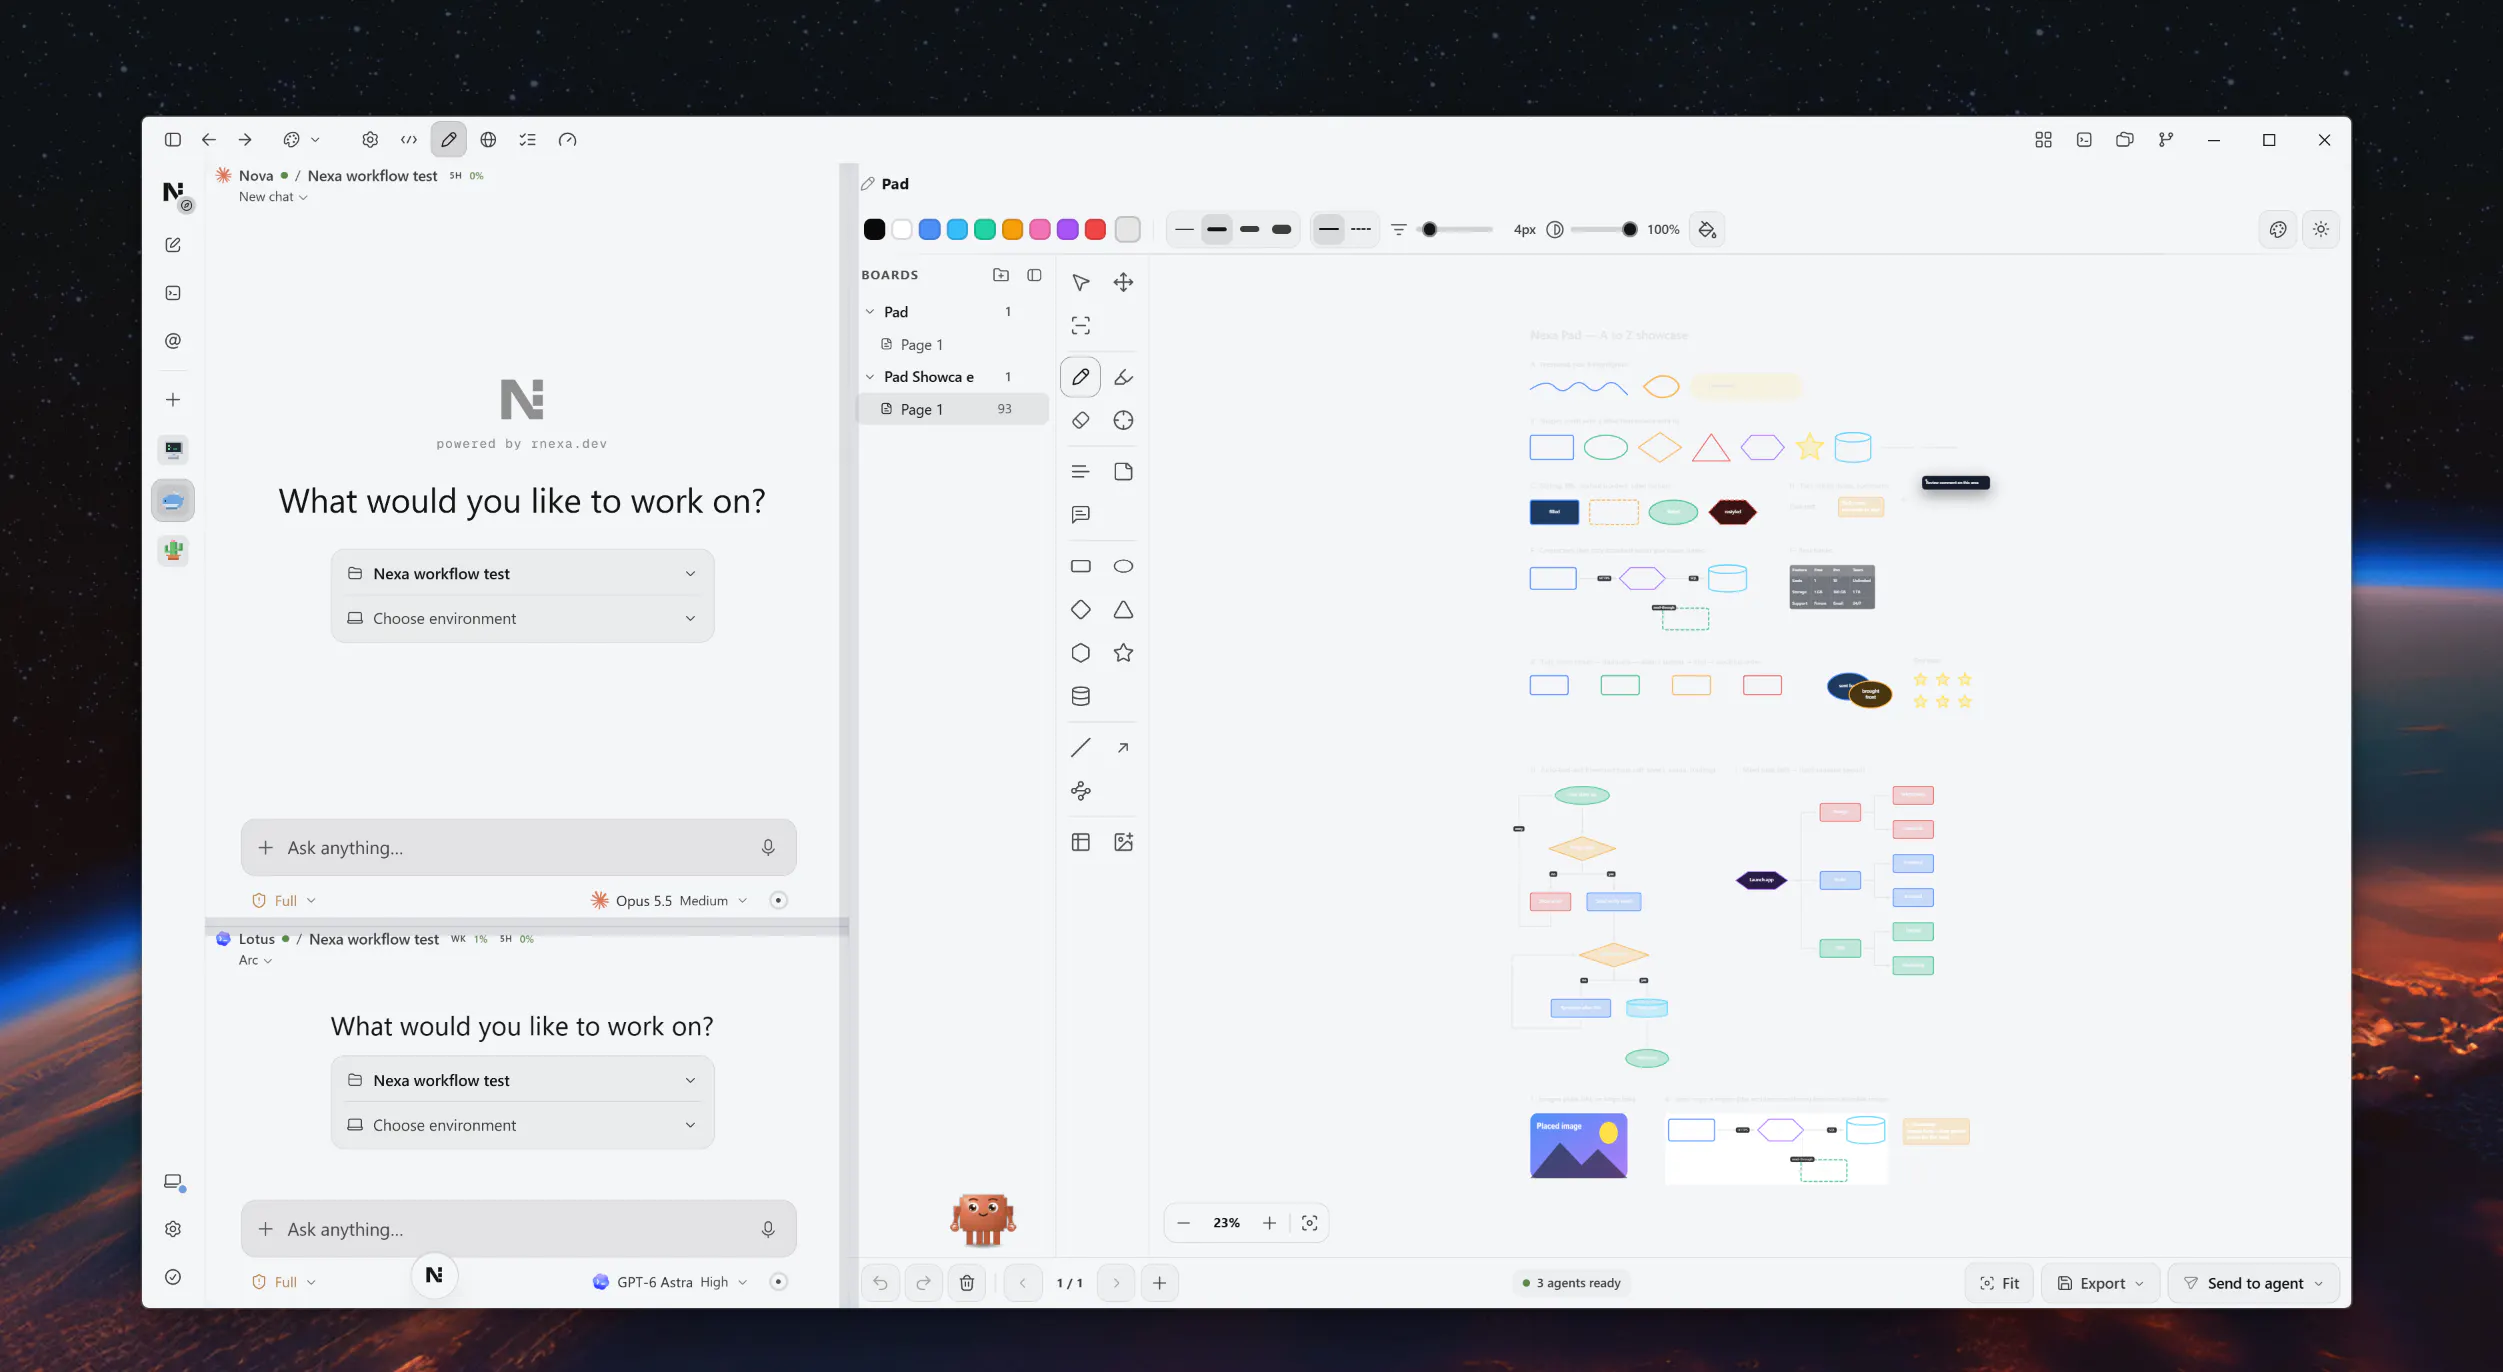The height and width of the screenshot is (1372, 2503).
Task: Open the Choose environment dropdown under Nova
Action: 522,619
